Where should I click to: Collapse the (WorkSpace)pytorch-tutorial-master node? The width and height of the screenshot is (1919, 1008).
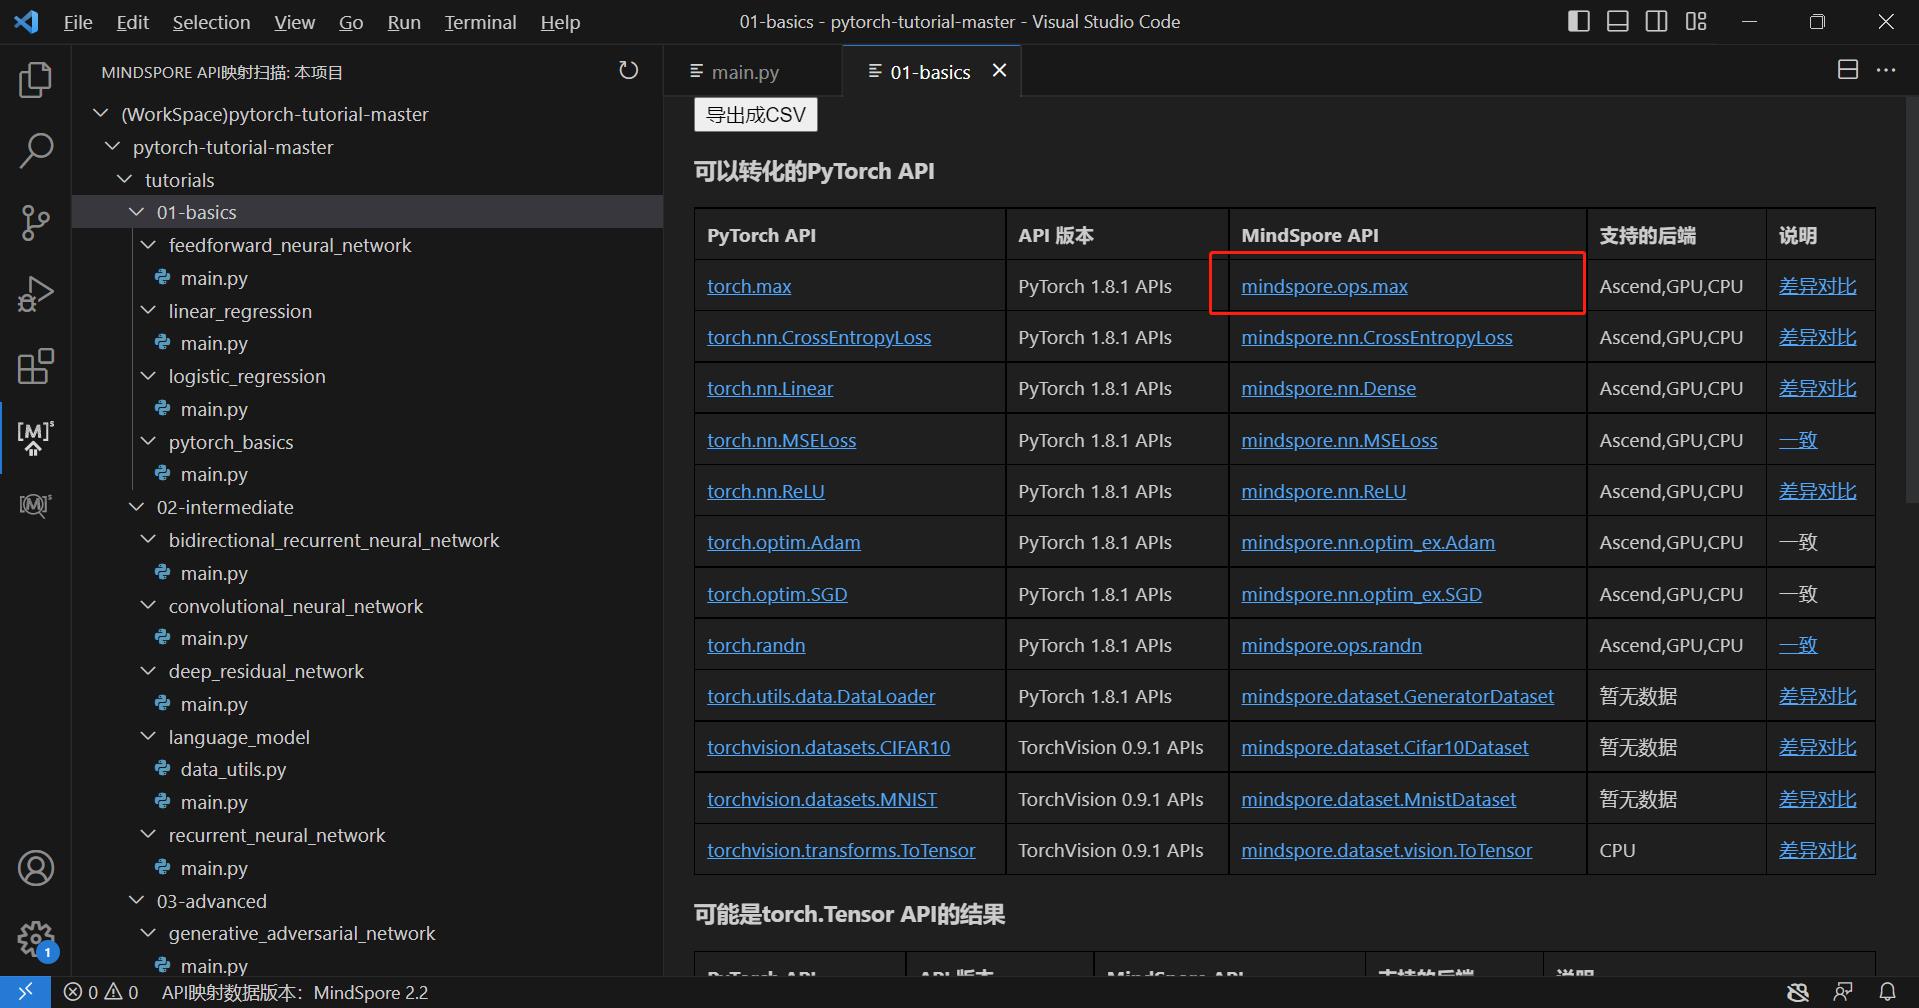(x=100, y=114)
